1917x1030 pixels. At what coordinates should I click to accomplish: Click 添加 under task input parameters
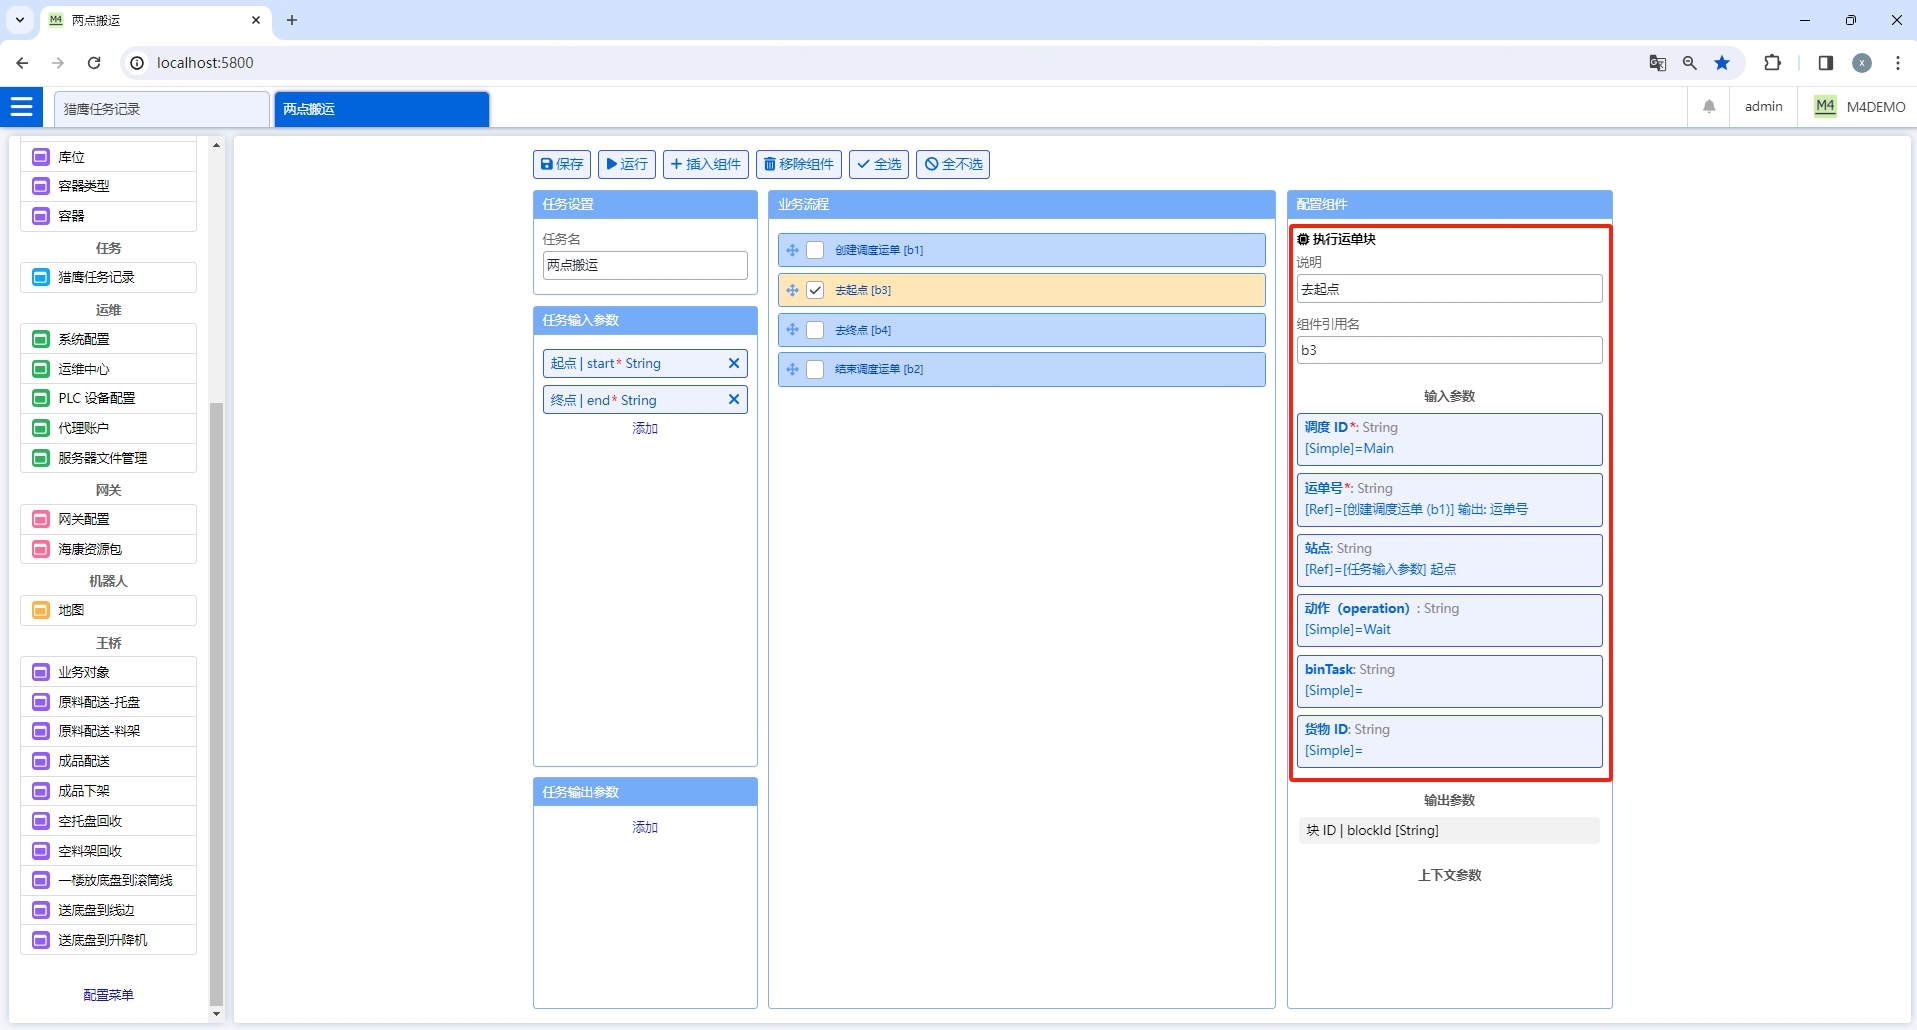tap(645, 428)
